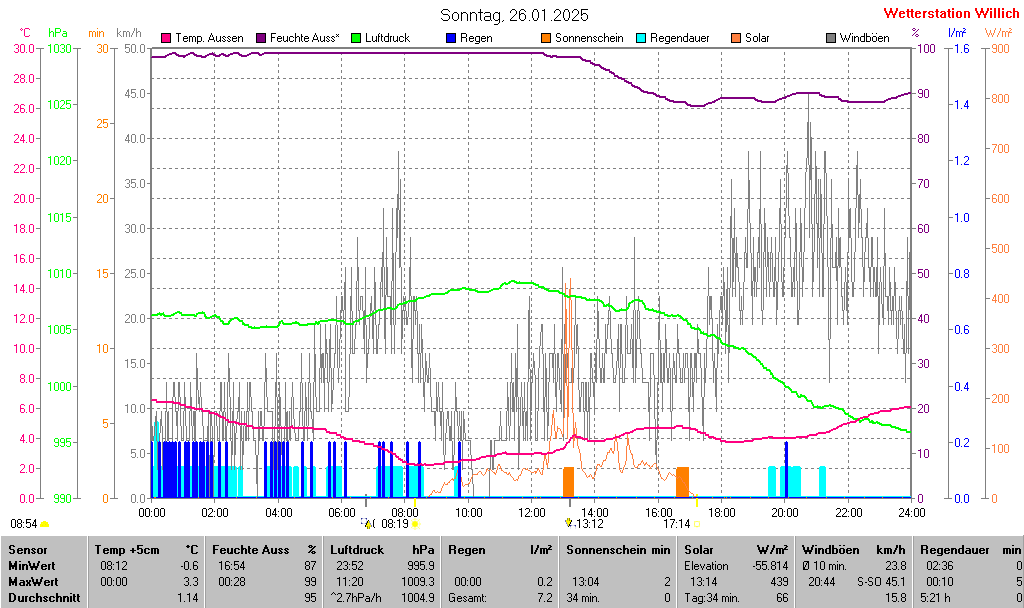Click the pink Temp. Aussen legend swatch

pyautogui.click(x=167, y=38)
